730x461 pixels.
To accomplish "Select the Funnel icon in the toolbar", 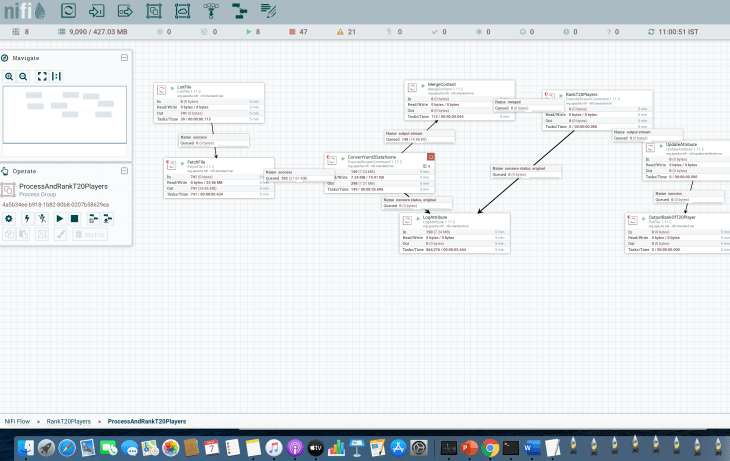I will point(212,11).
